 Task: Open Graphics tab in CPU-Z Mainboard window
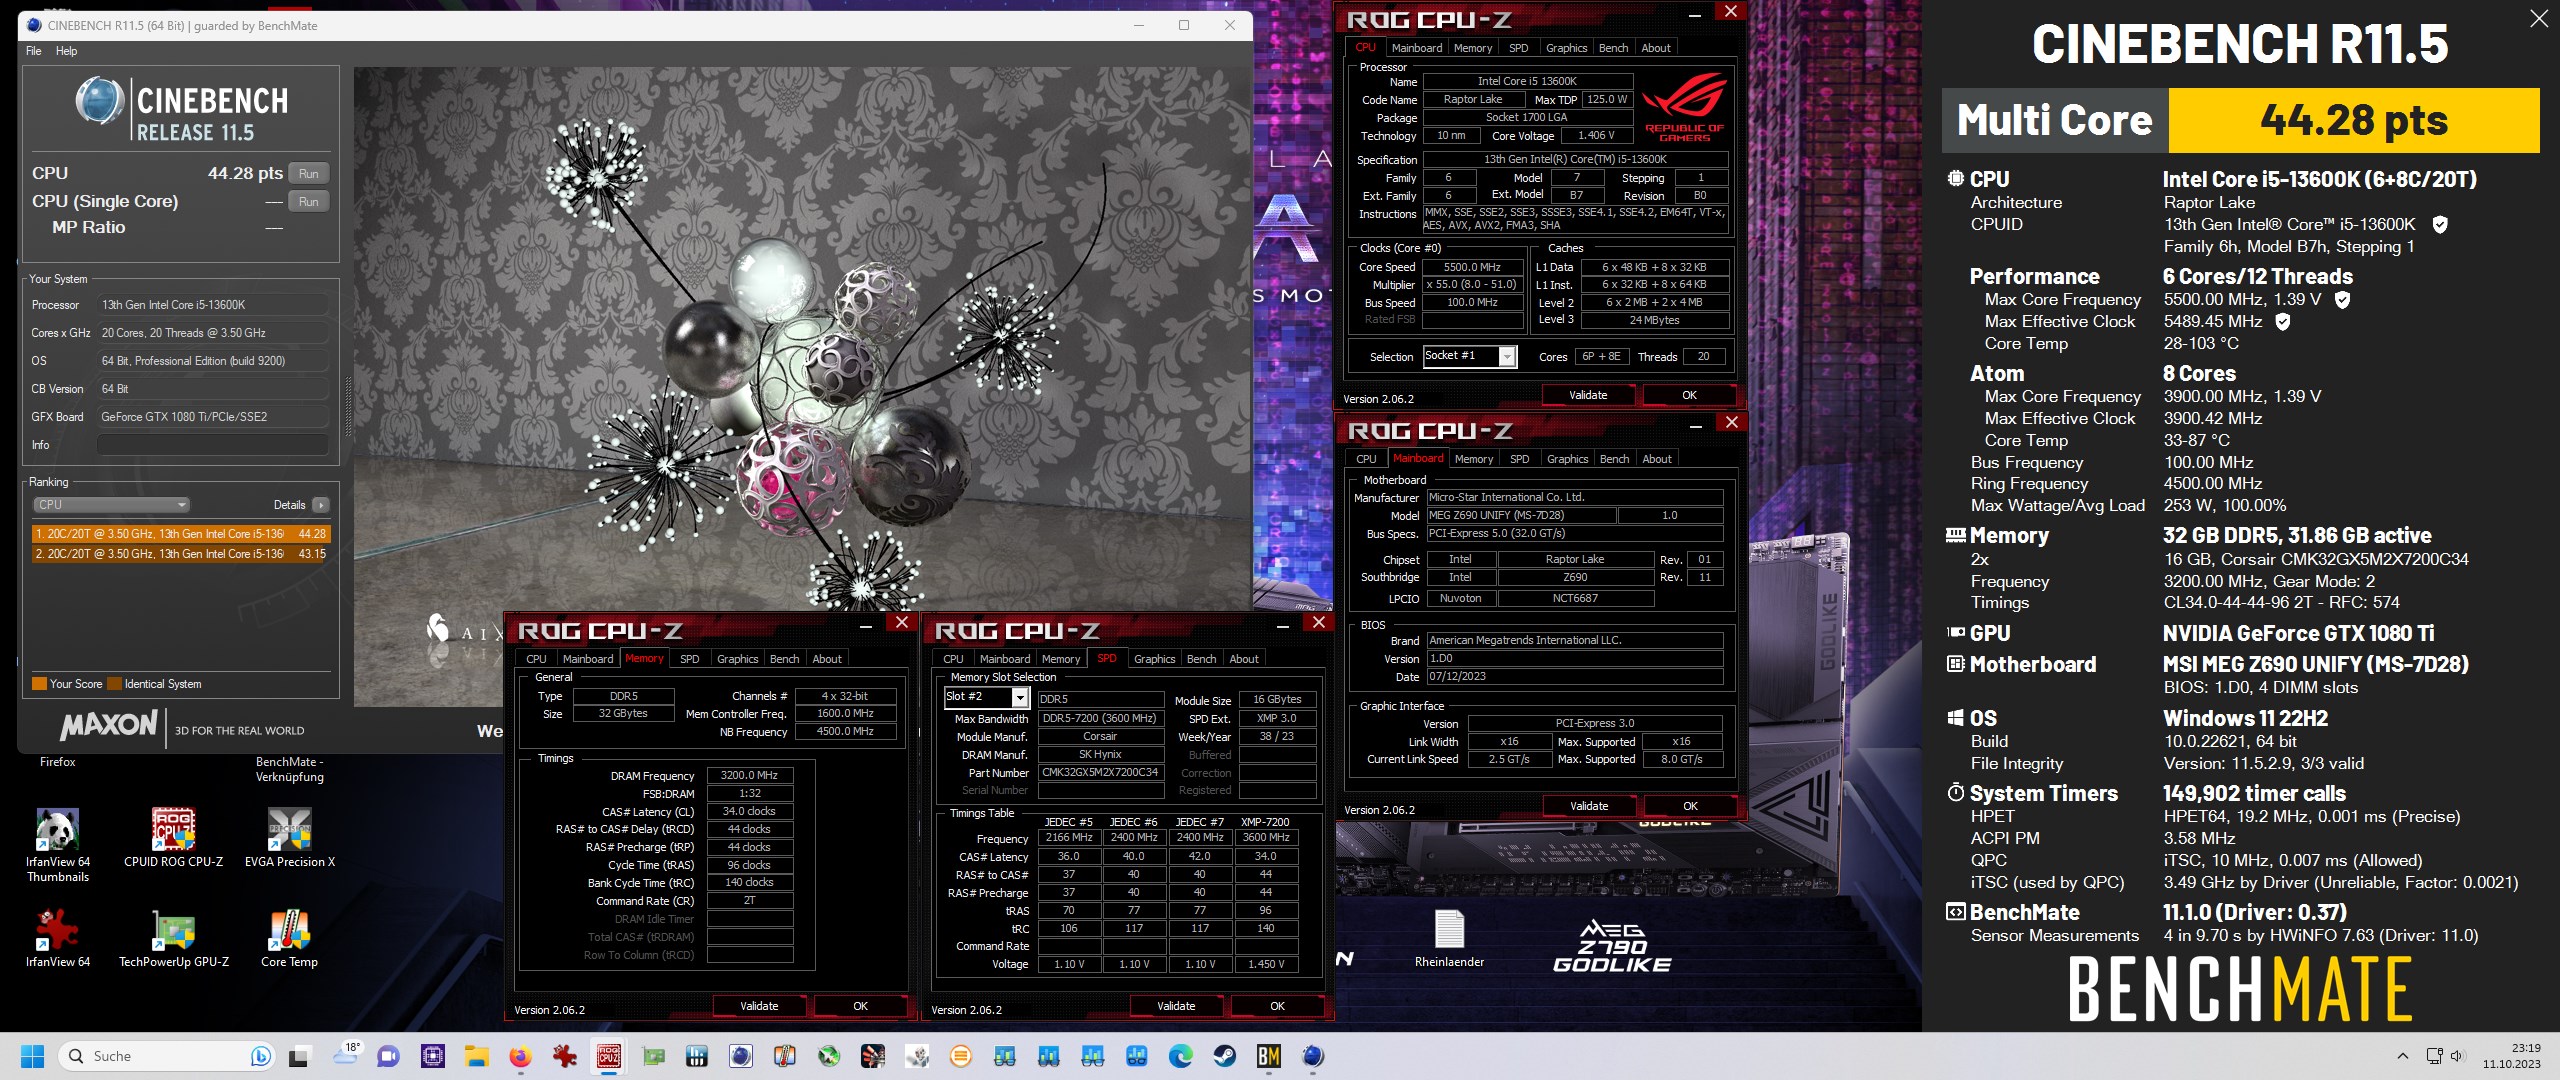(x=1567, y=459)
